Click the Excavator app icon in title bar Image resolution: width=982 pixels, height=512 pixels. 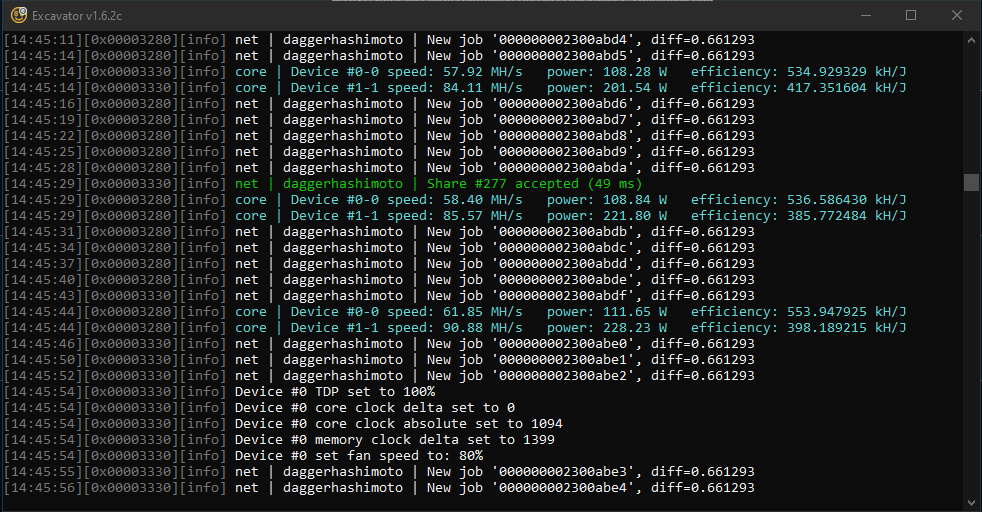point(19,15)
